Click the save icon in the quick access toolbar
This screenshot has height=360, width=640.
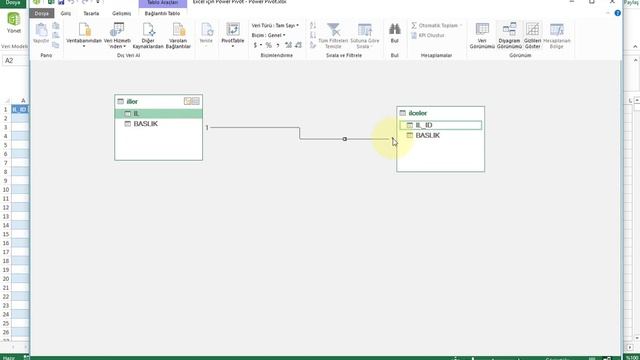tap(61, 2)
